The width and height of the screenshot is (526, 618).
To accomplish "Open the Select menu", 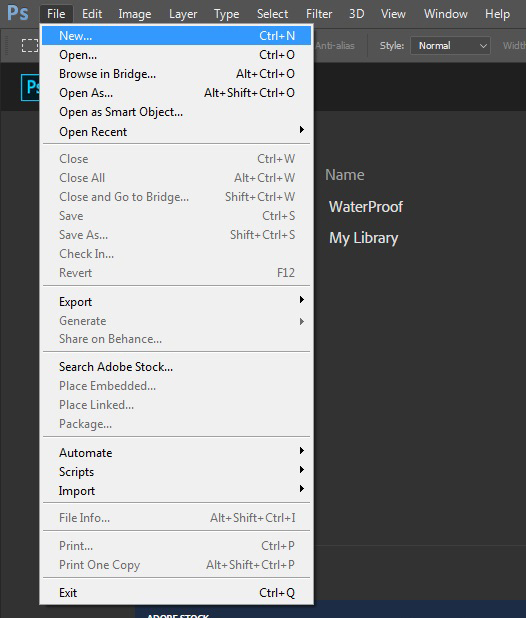I will click(272, 14).
